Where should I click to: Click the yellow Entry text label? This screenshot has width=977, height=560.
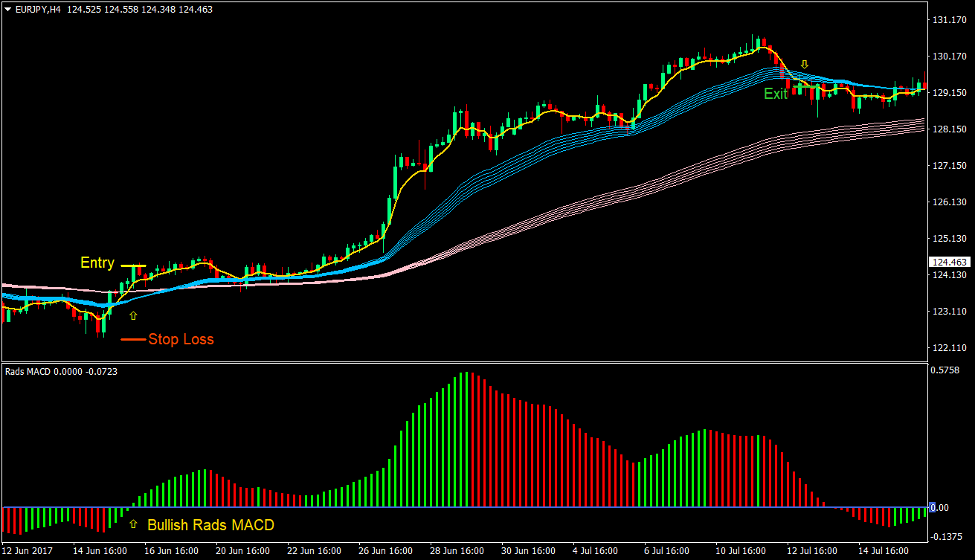[x=97, y=263]
